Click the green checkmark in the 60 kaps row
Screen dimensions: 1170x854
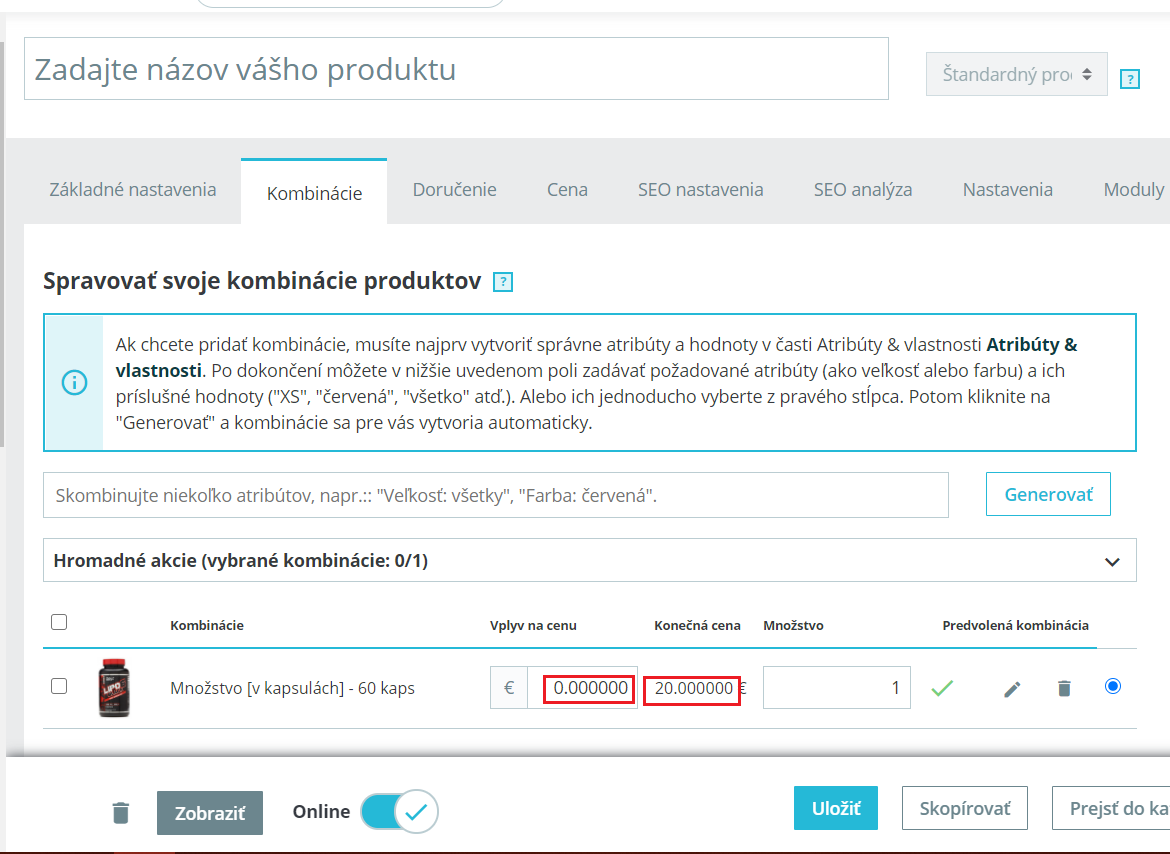tap(942, 688)
